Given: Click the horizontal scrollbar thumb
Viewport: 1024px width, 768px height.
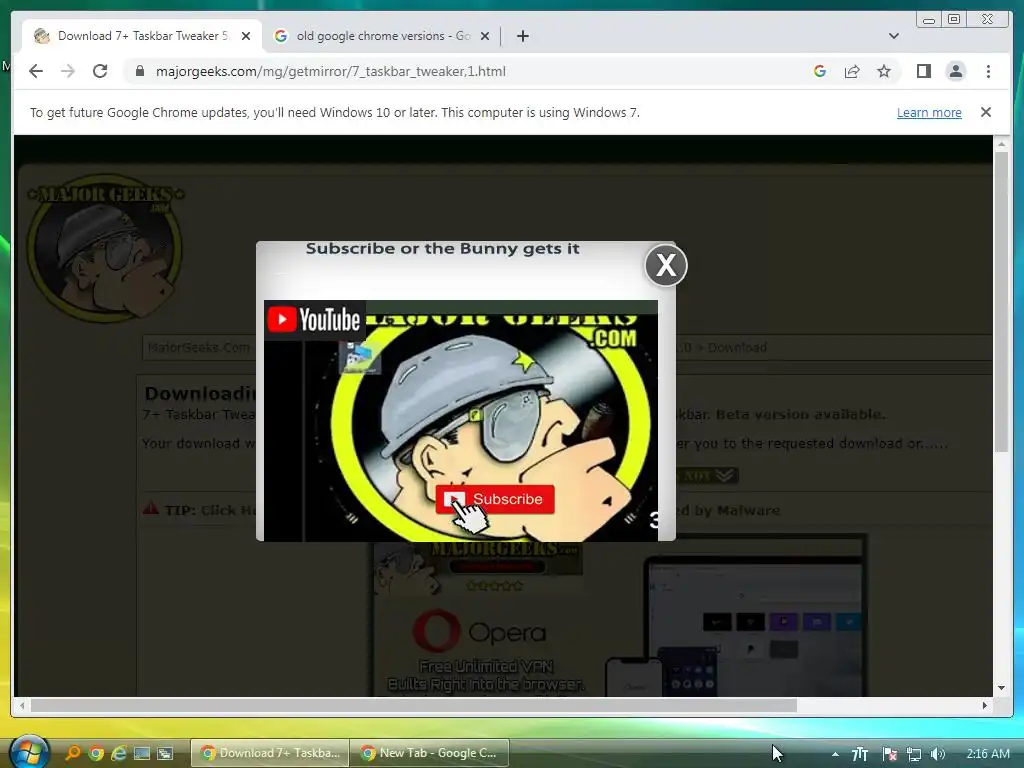Looking at the screenshot, I should coord(414,705).
